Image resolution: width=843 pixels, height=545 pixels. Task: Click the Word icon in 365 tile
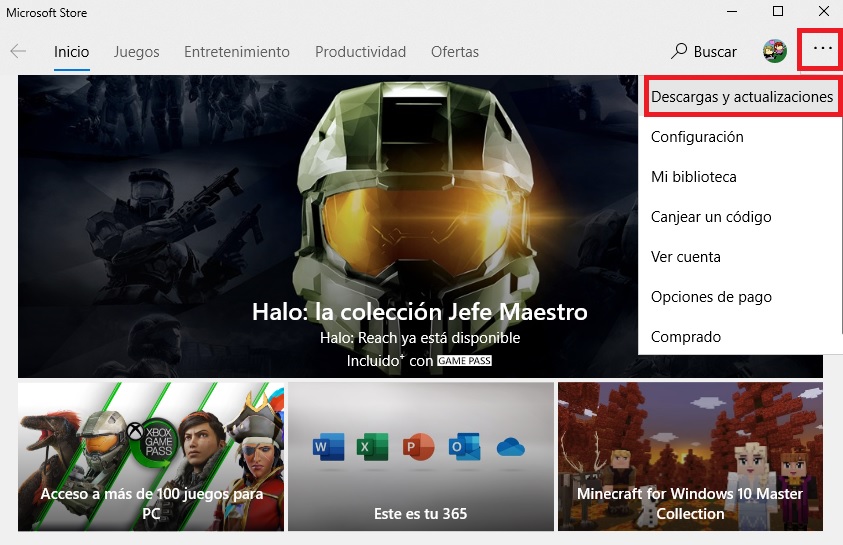click(x=328, y=447)
